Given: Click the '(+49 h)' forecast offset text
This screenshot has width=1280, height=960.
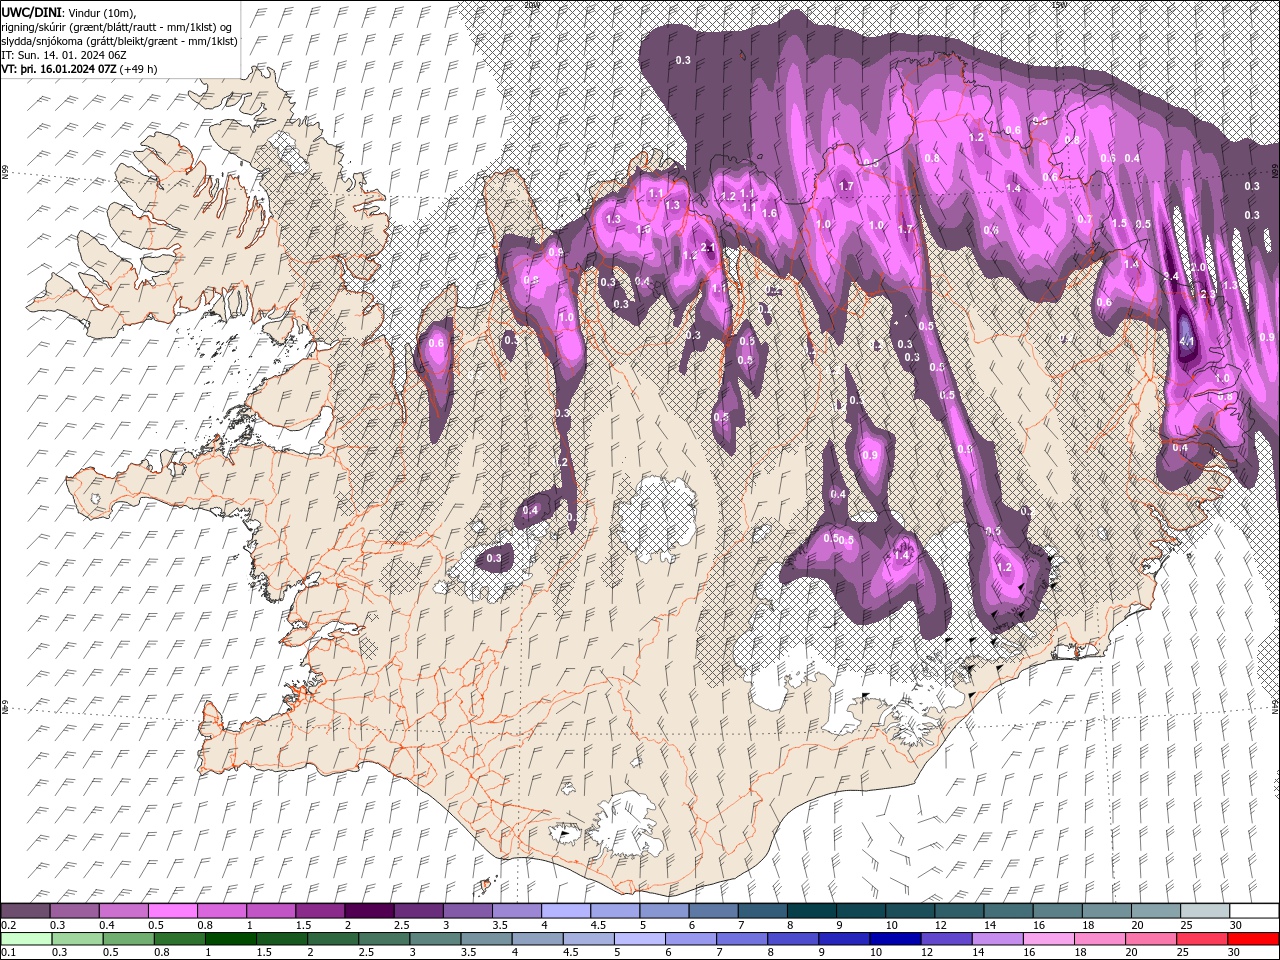Looking at the screenshot, I should pos(140,69).
